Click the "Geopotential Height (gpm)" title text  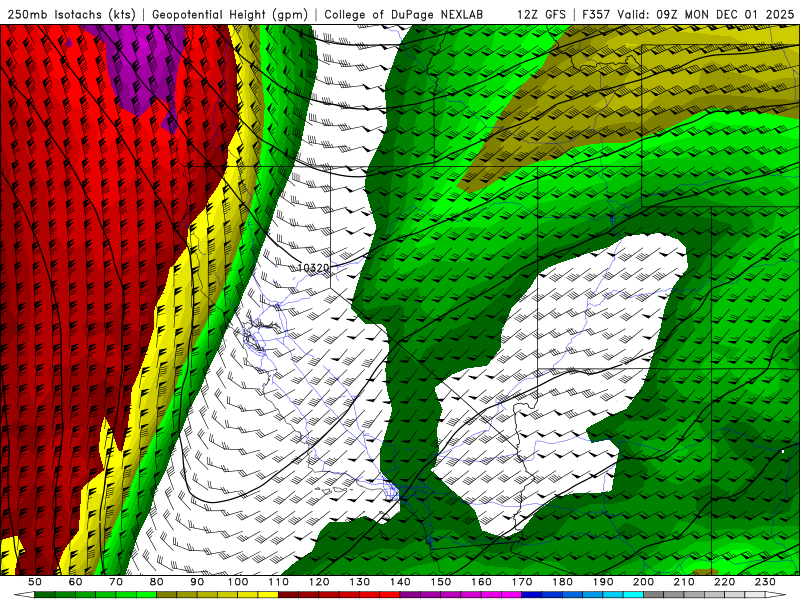pyautogui.click(x=230, y=15)
